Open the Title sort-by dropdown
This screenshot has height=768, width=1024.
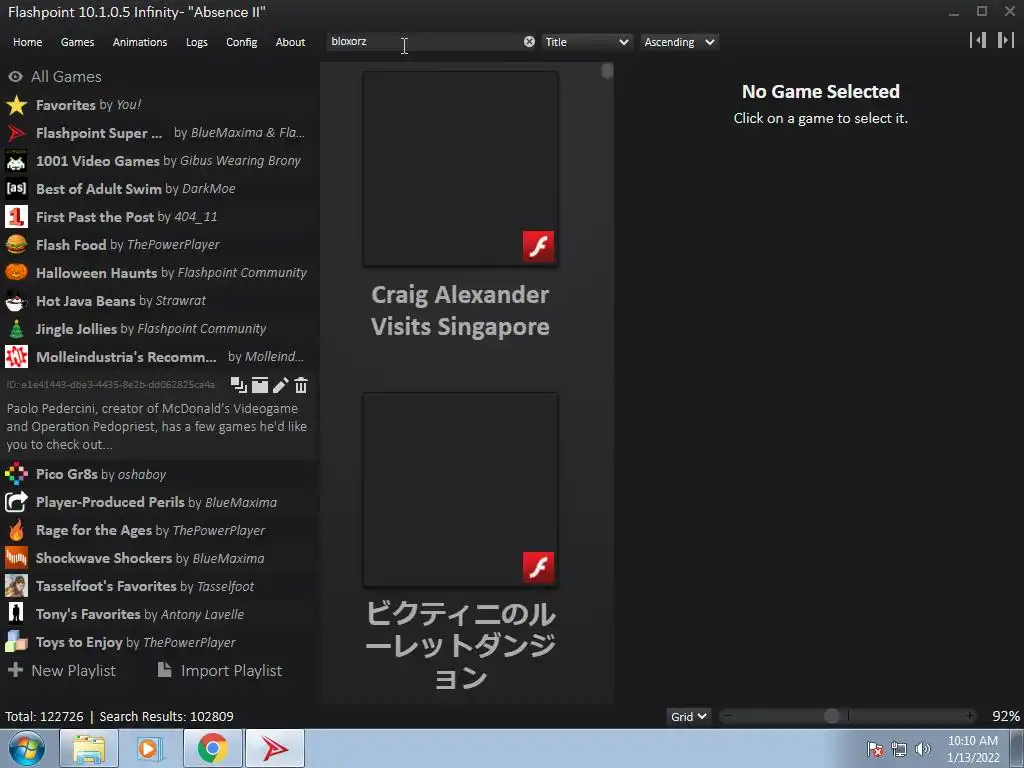point(586,42)
